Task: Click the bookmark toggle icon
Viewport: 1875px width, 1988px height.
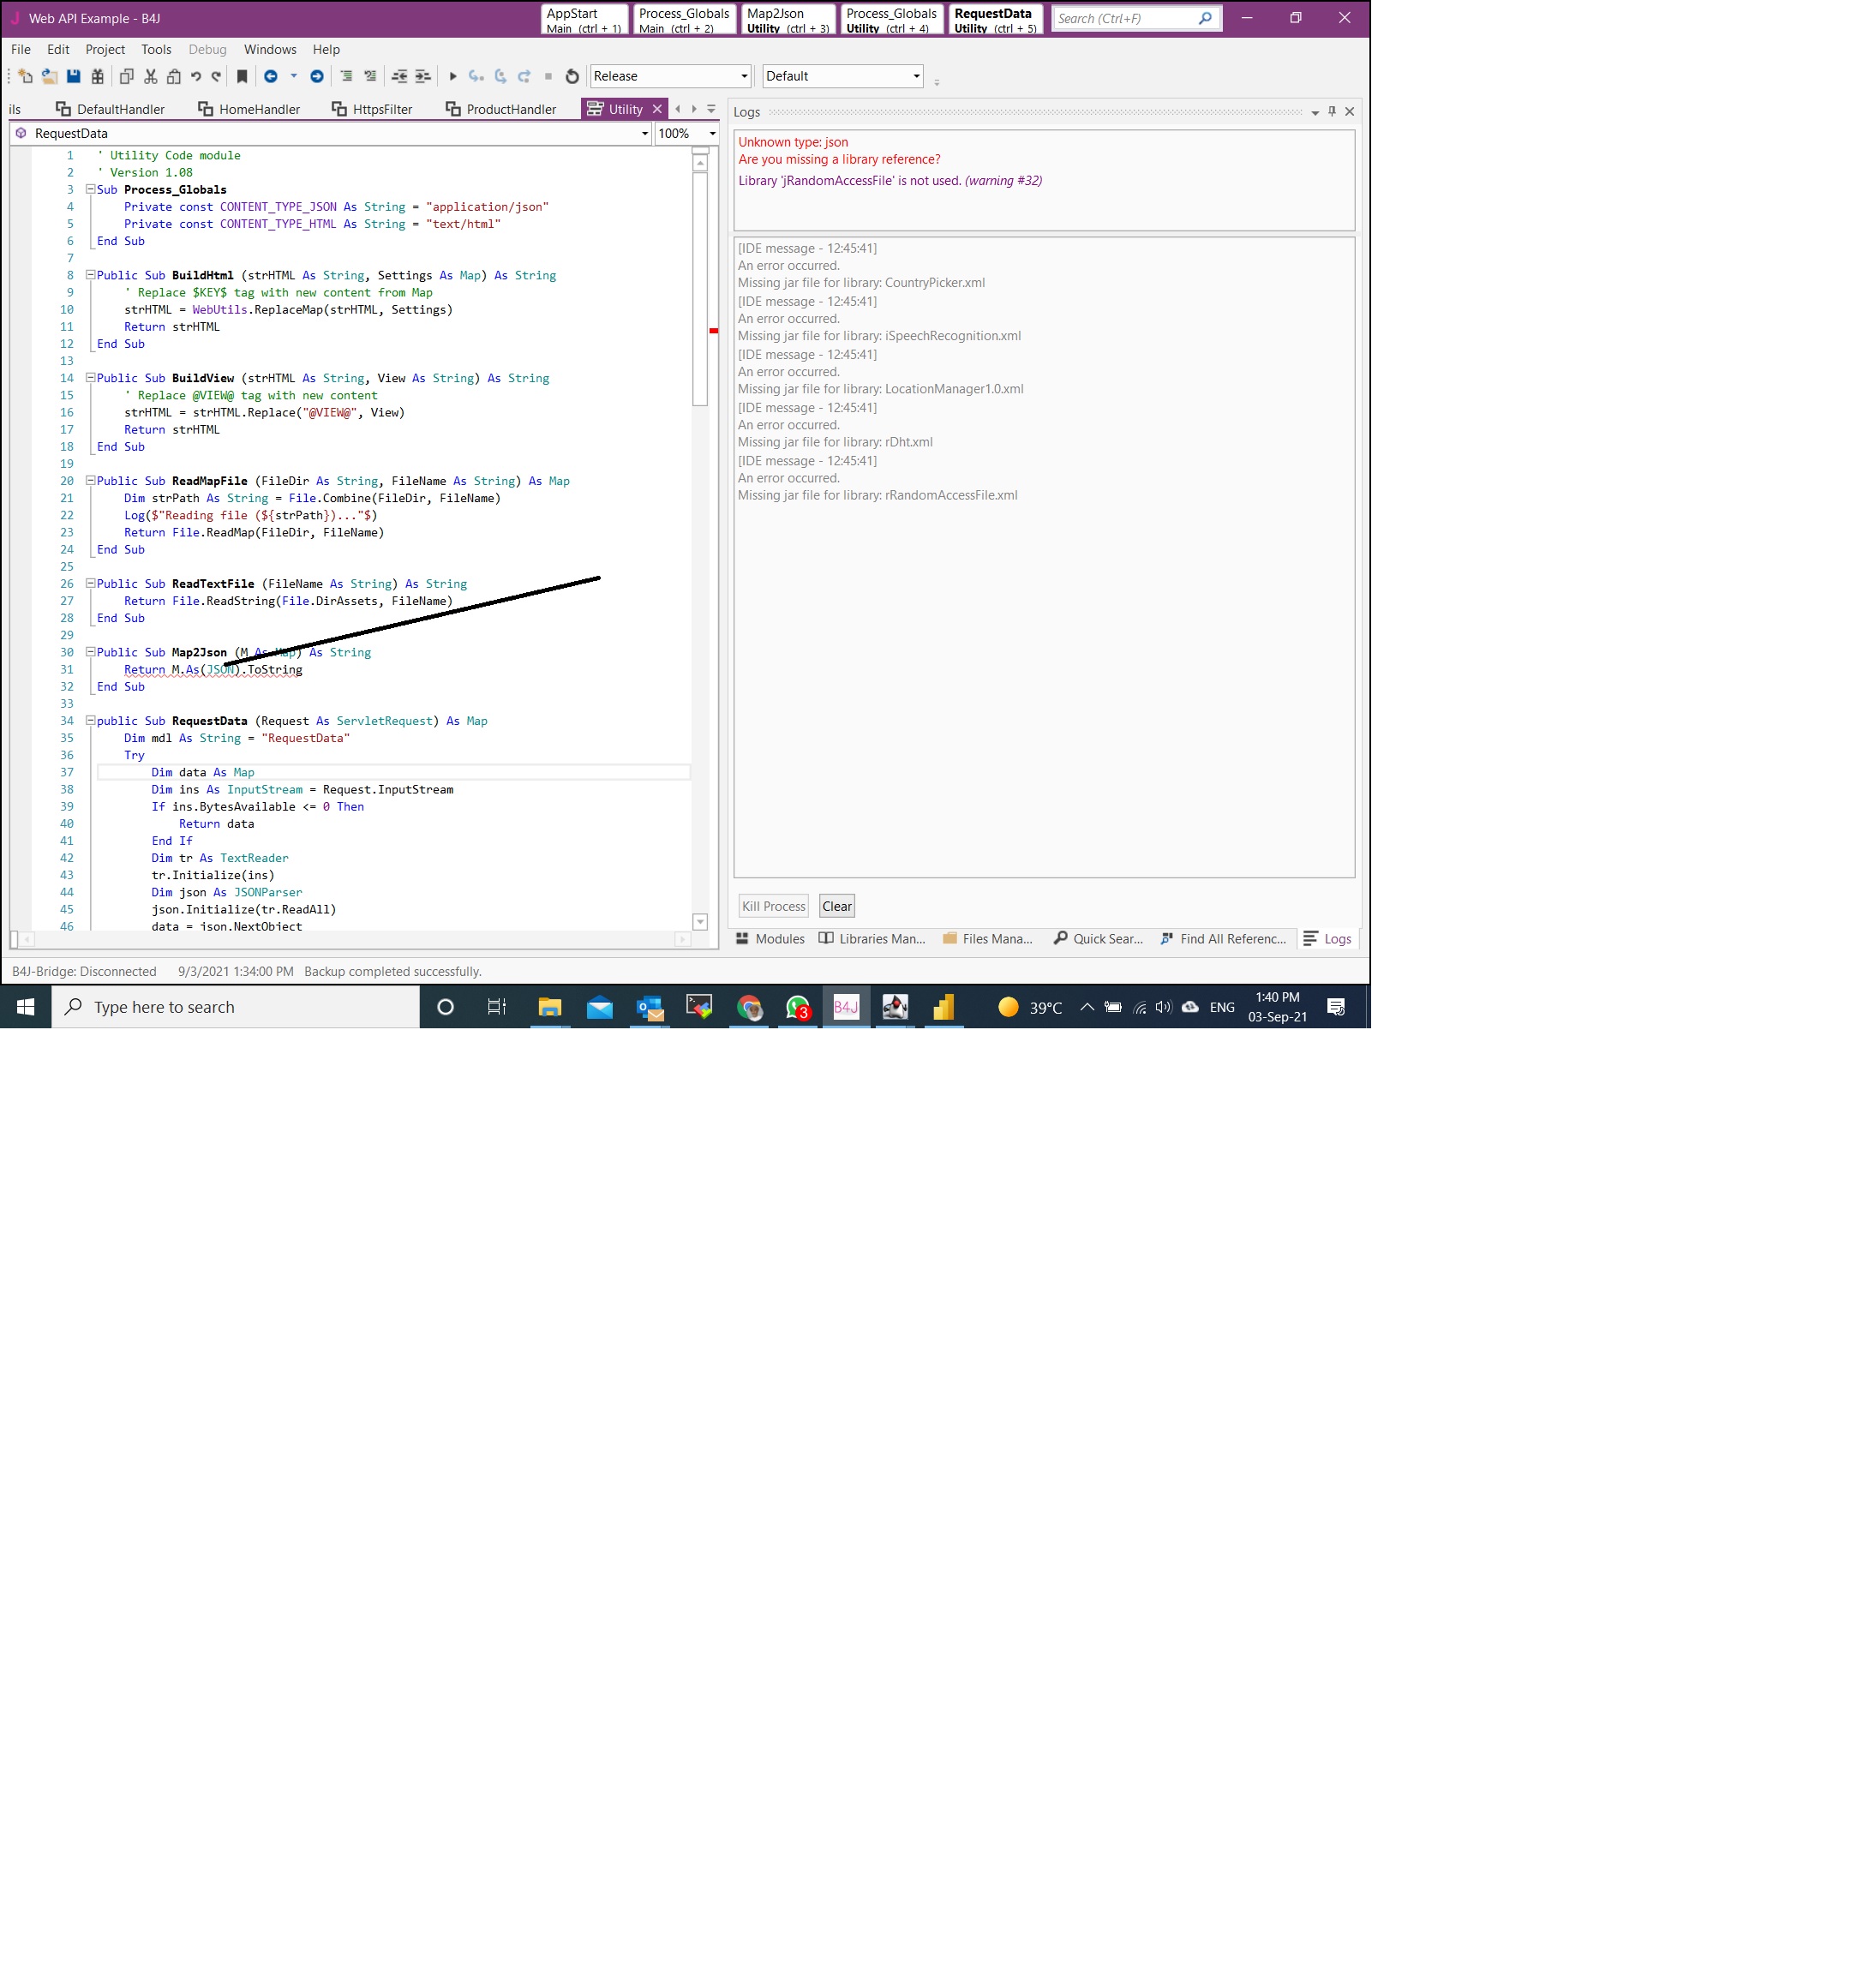Action: tap(242, 76)
